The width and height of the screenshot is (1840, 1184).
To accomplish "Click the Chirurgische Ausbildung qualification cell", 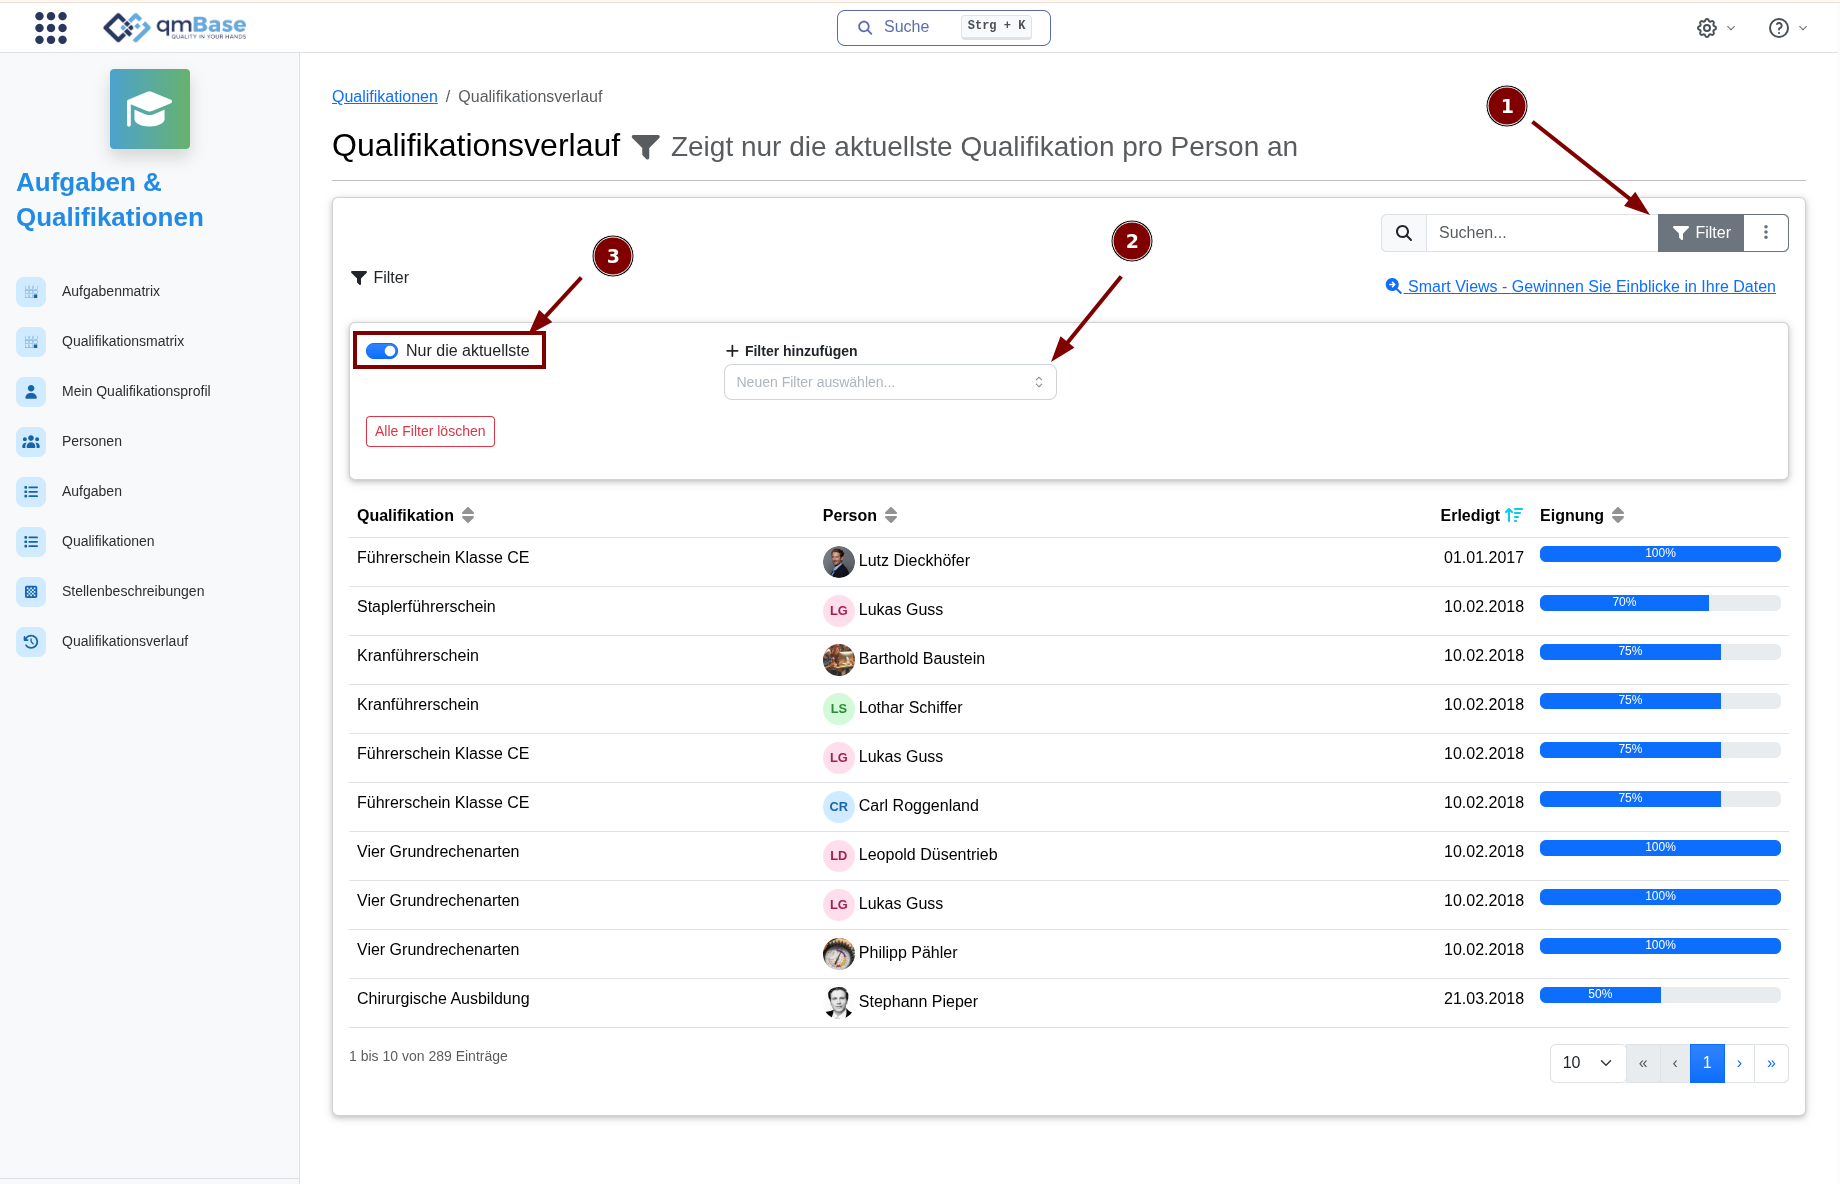I will coord(443,999).
